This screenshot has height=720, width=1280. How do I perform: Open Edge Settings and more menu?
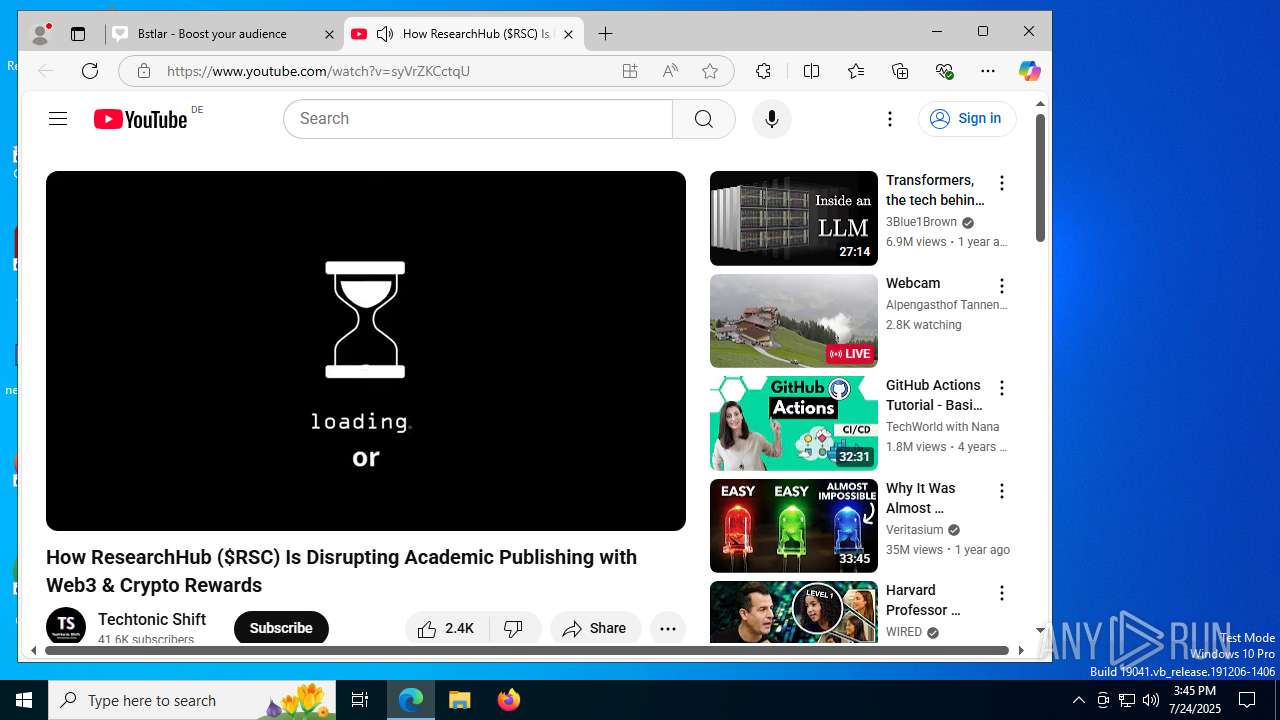pyautogui.click(x=988, y=71)
